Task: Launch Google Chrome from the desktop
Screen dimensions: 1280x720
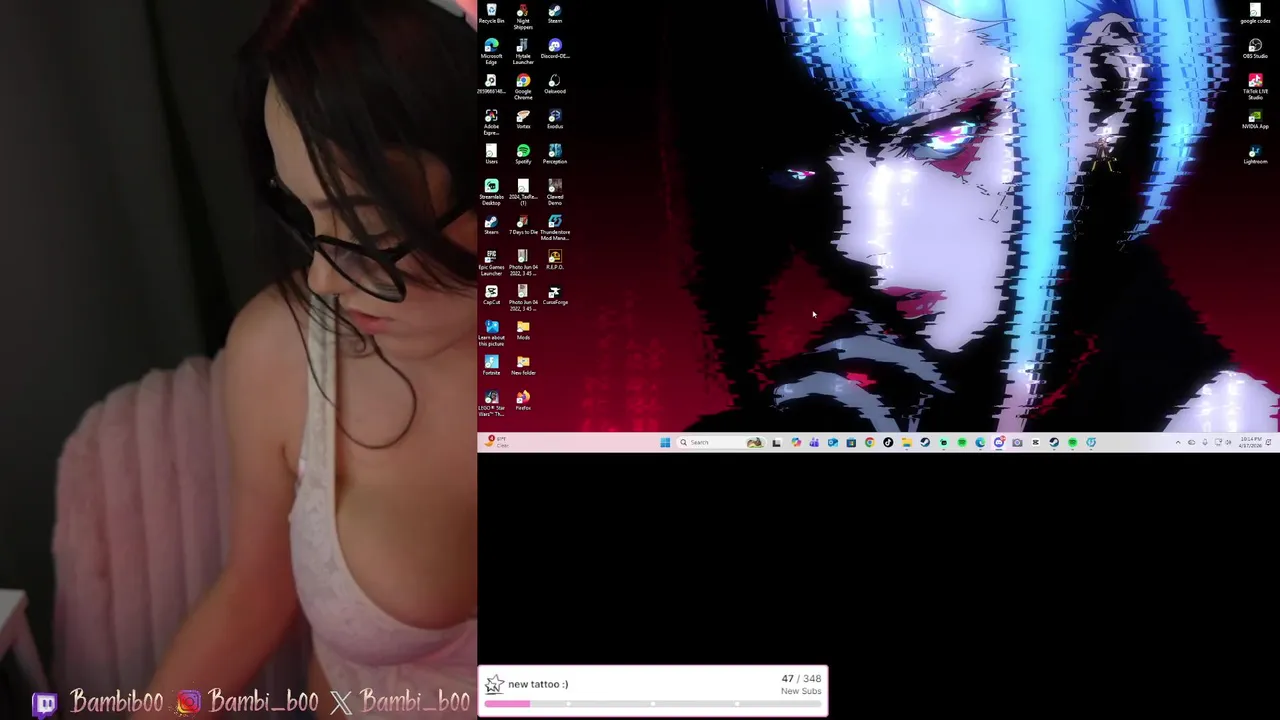Action: [x=523, y=86]
